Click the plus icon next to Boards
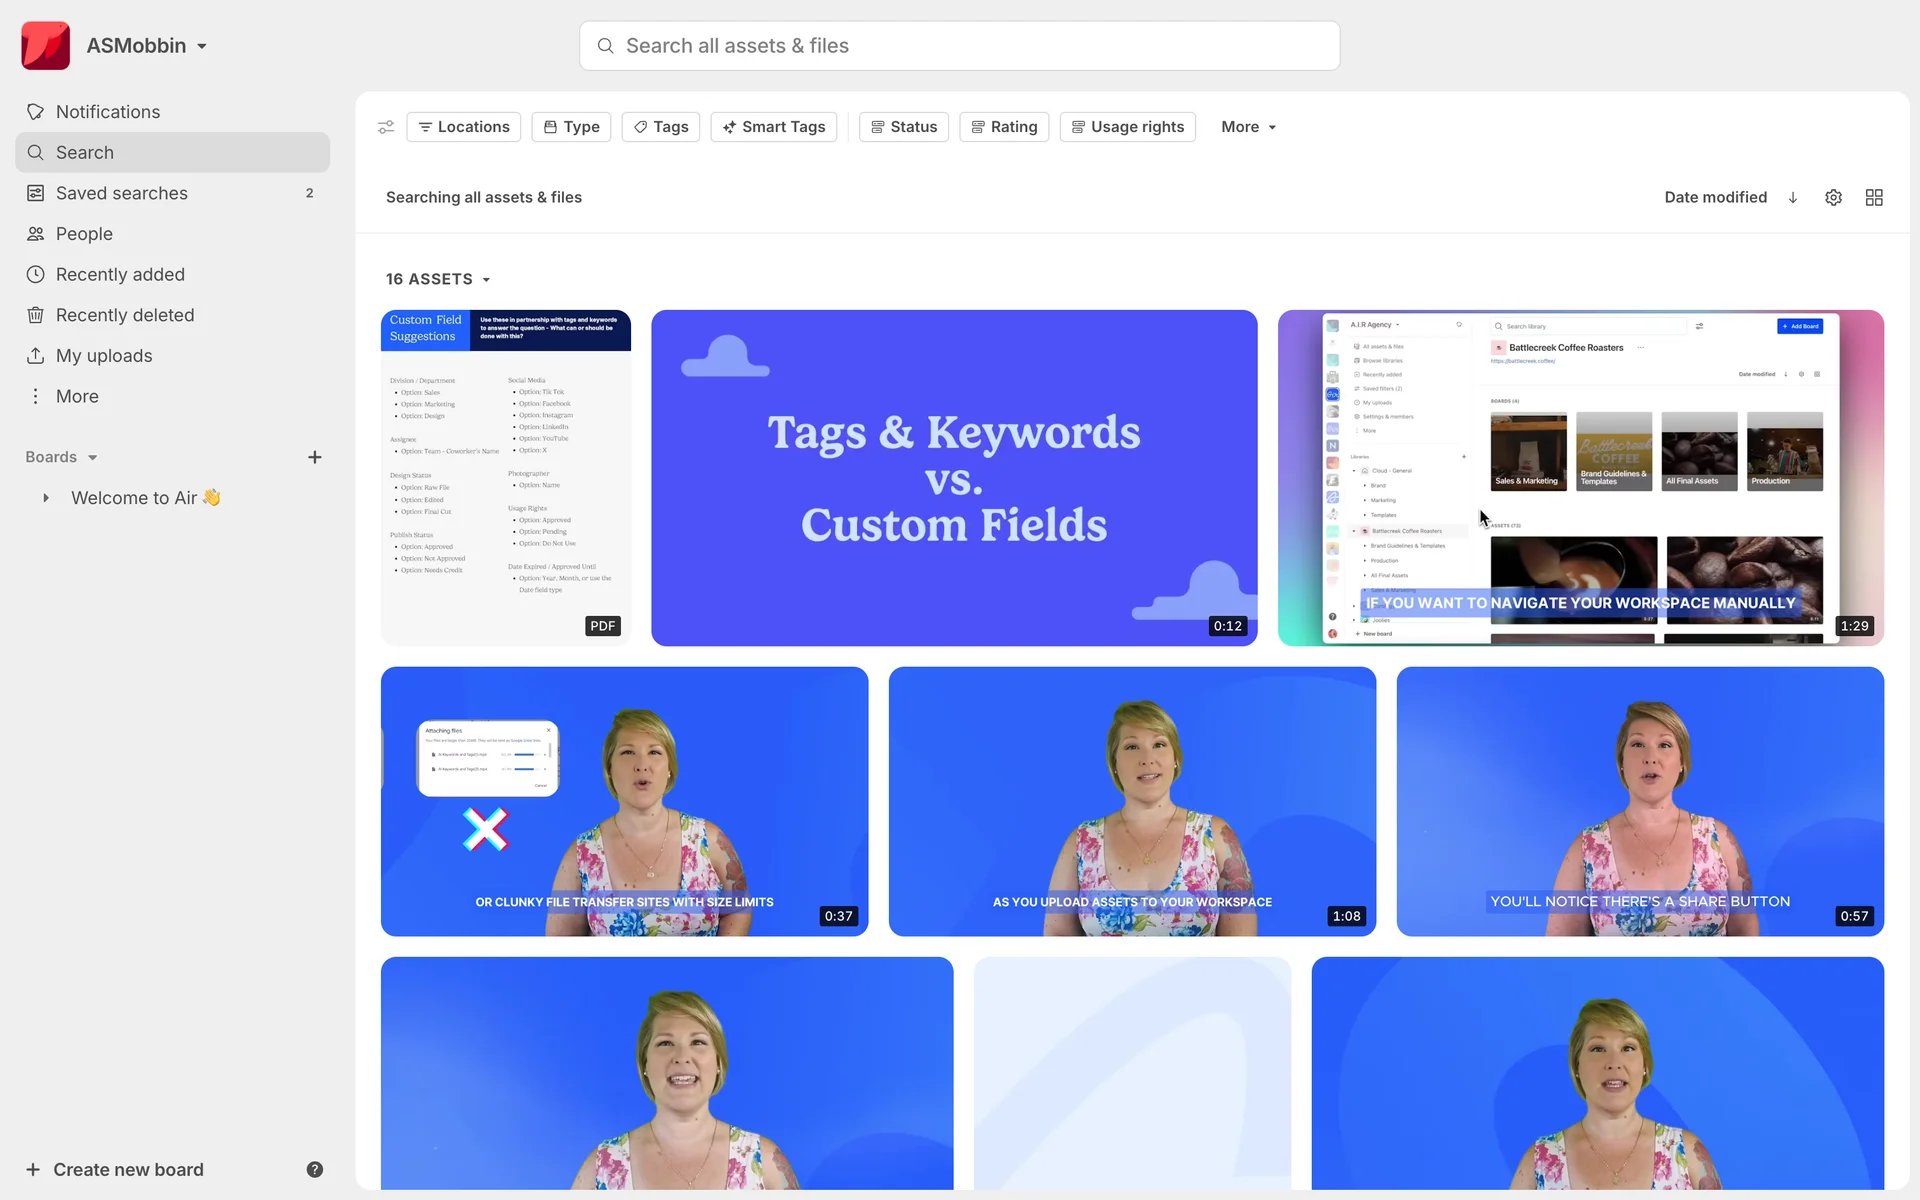1920x1200 pixels. (x=314, y=457)
